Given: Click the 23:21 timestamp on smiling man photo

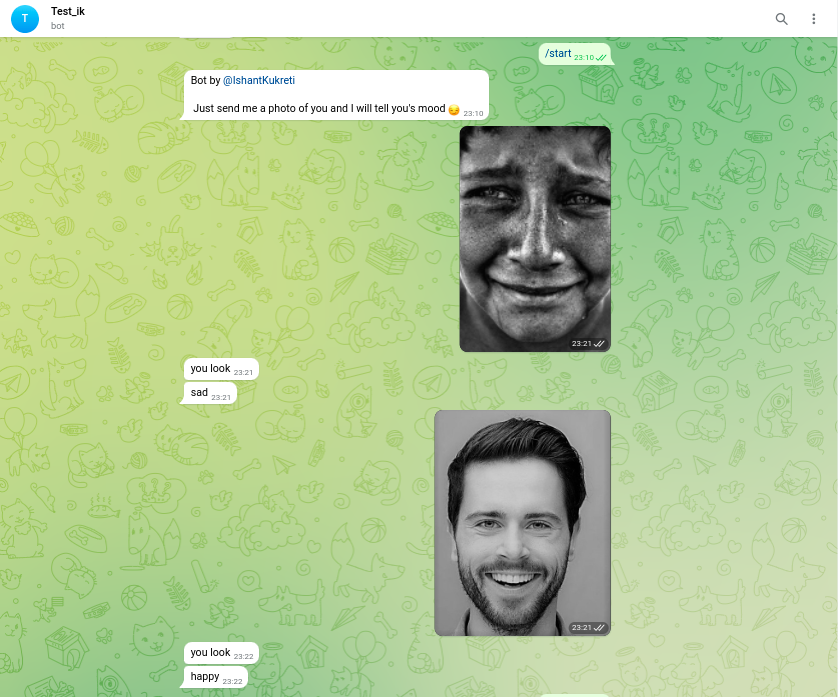Looking at the screenshot, I should coord(581,627).
